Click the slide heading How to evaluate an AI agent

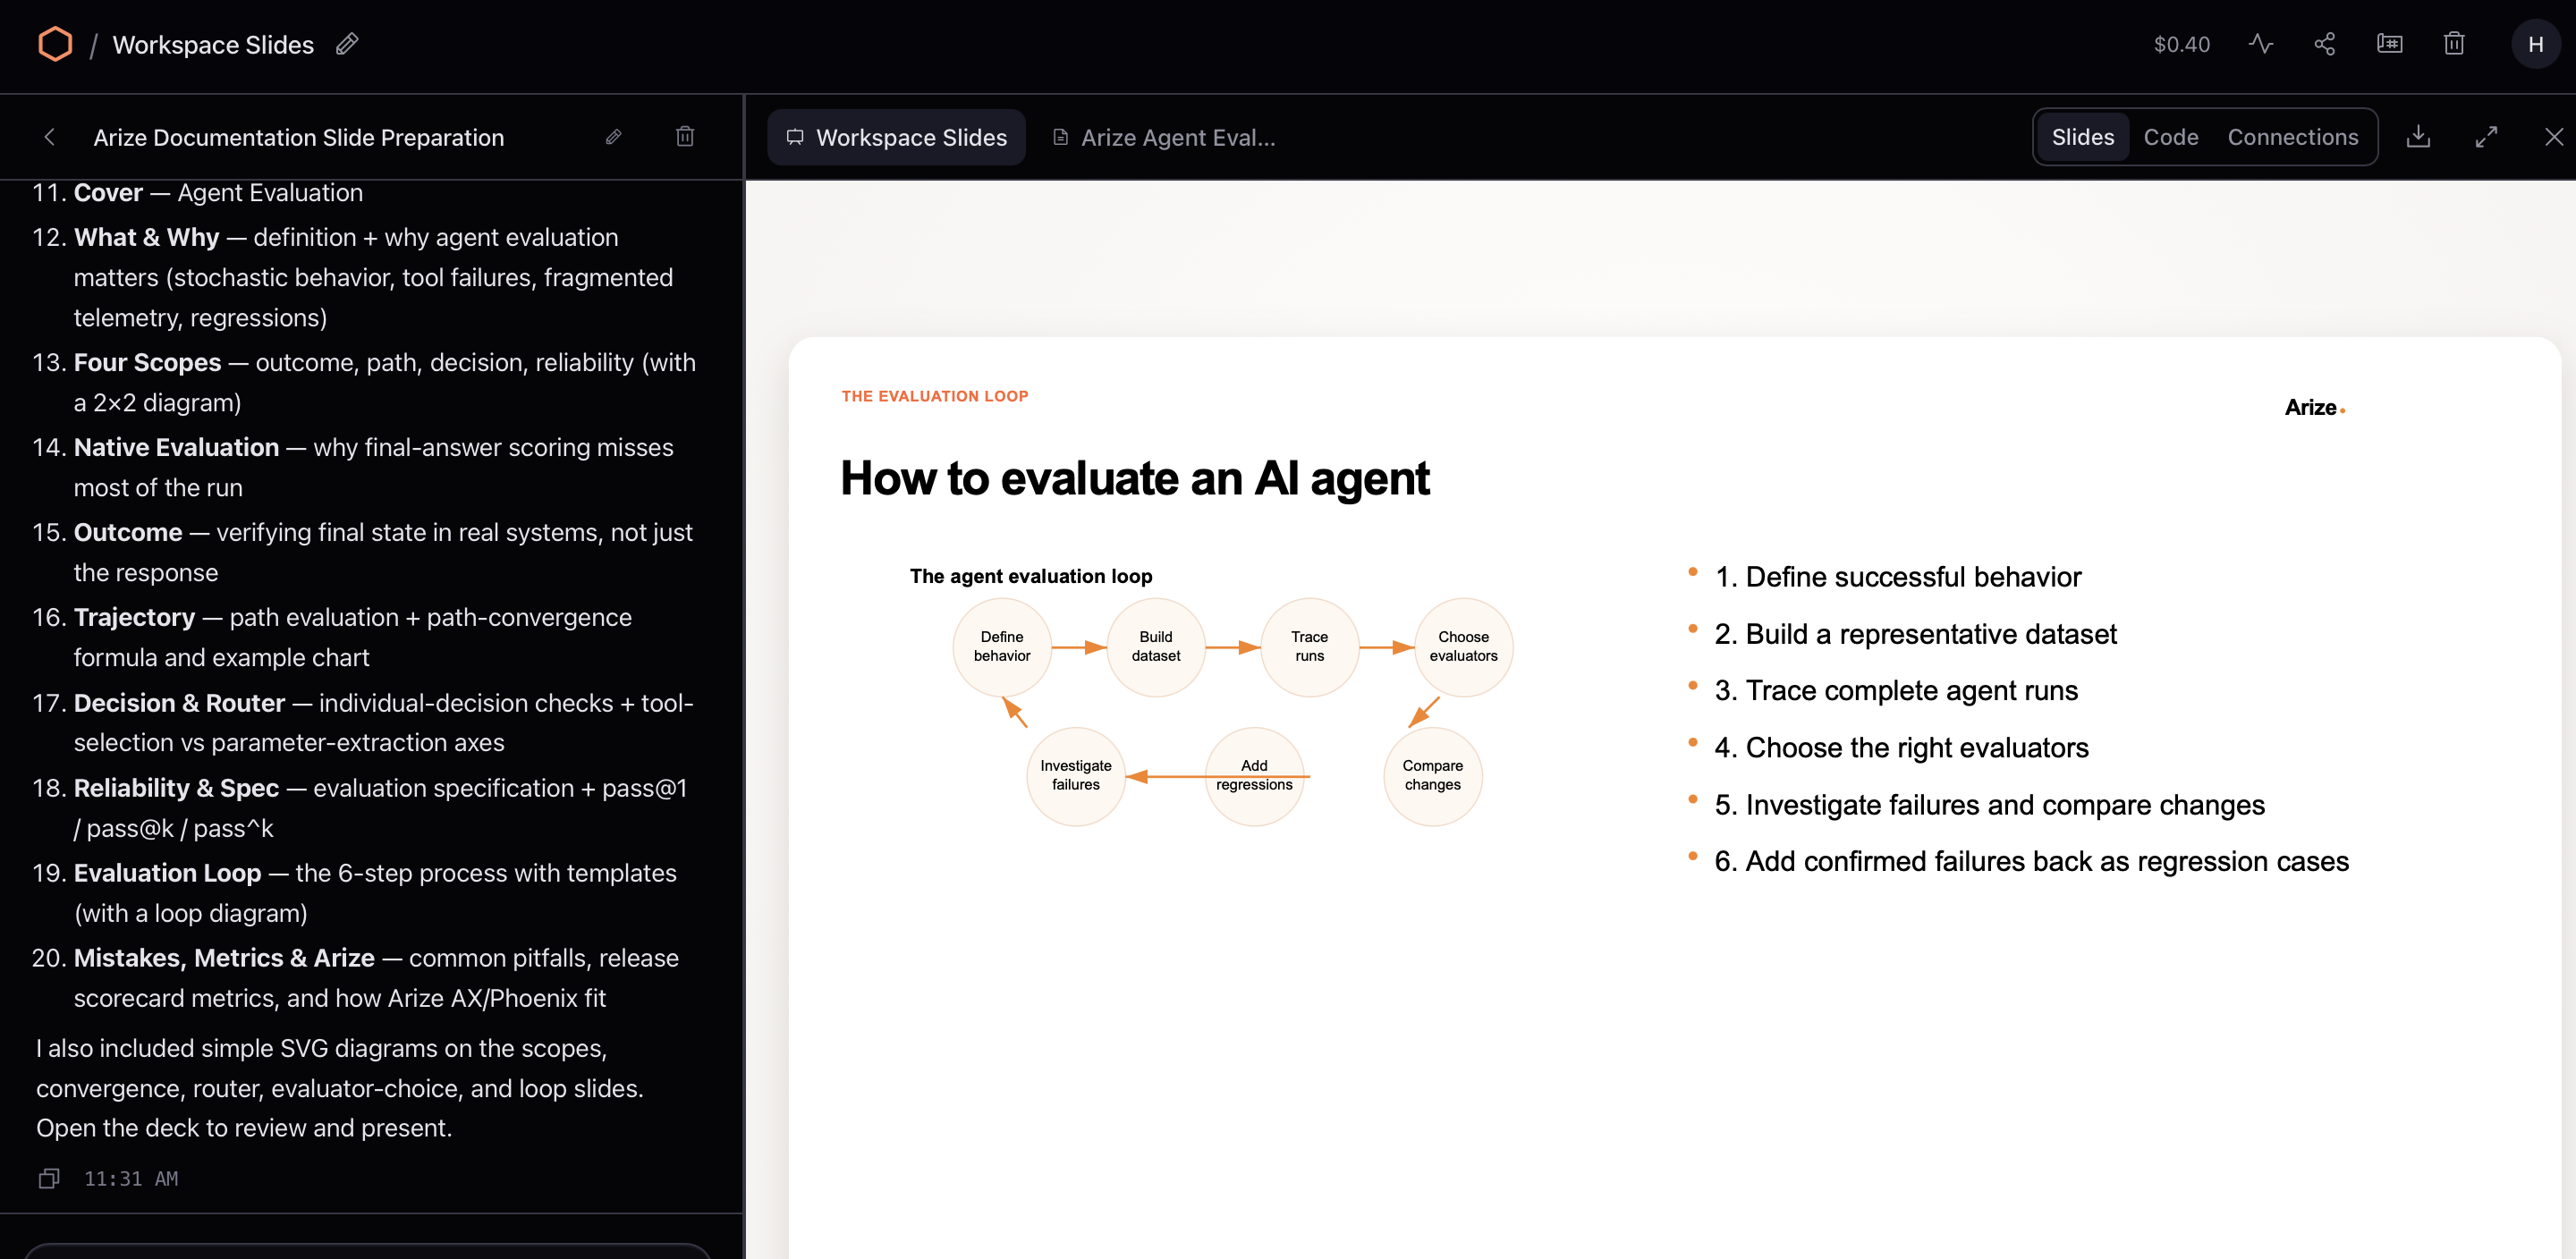pyautogui.click(x=1135, y=478)
